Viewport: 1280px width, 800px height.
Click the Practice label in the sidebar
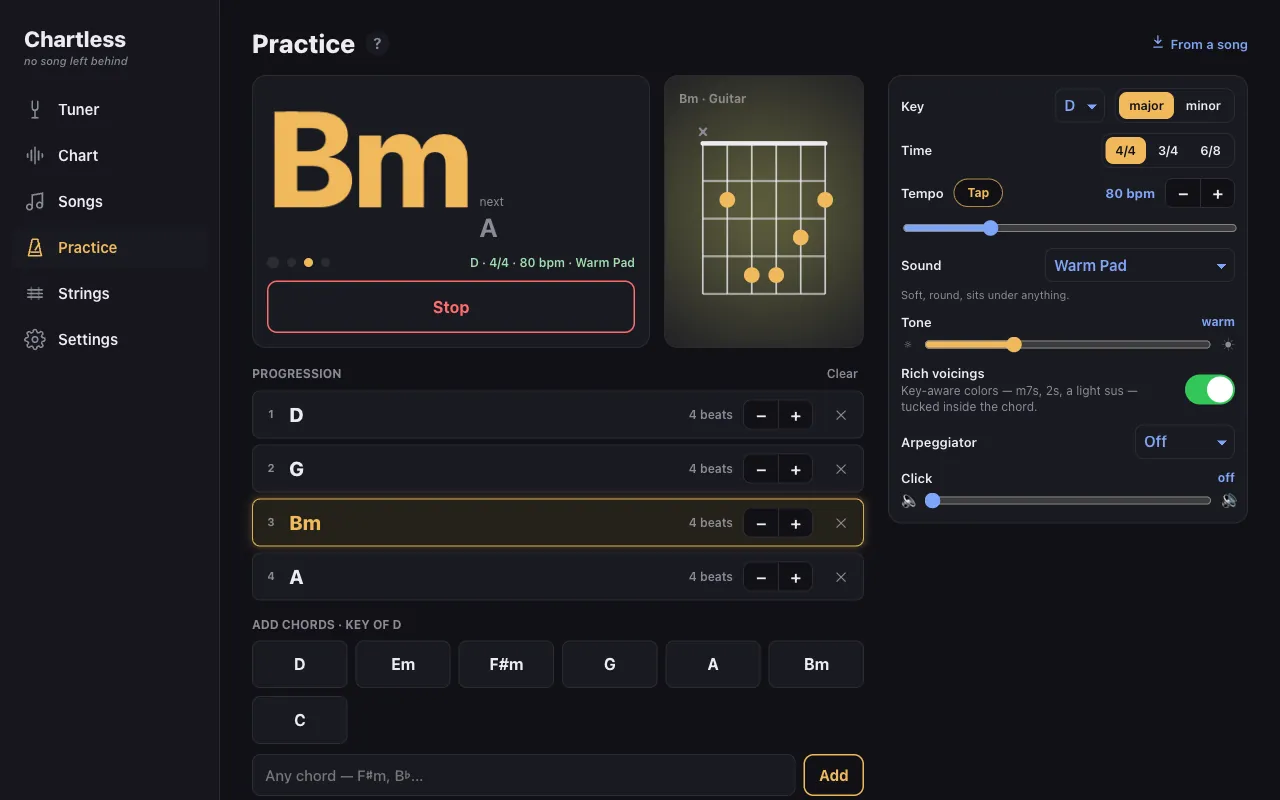(x=87, y=248)
